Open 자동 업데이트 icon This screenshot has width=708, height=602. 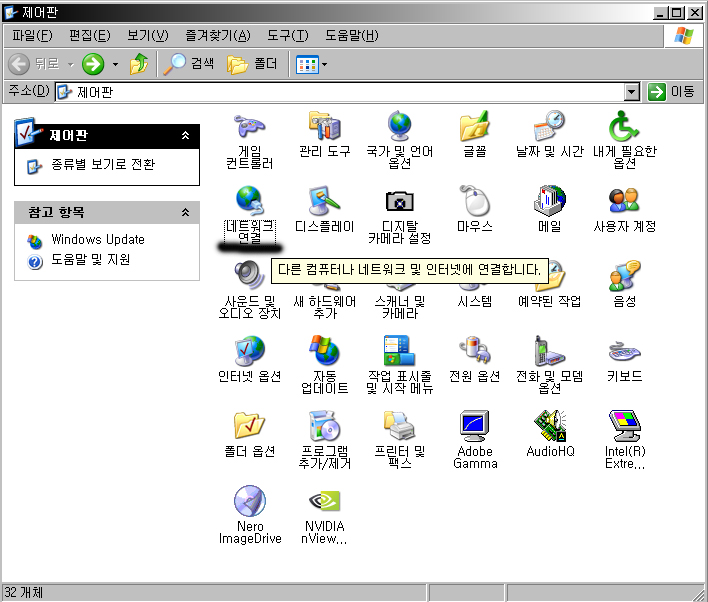(x=324, y=350)
